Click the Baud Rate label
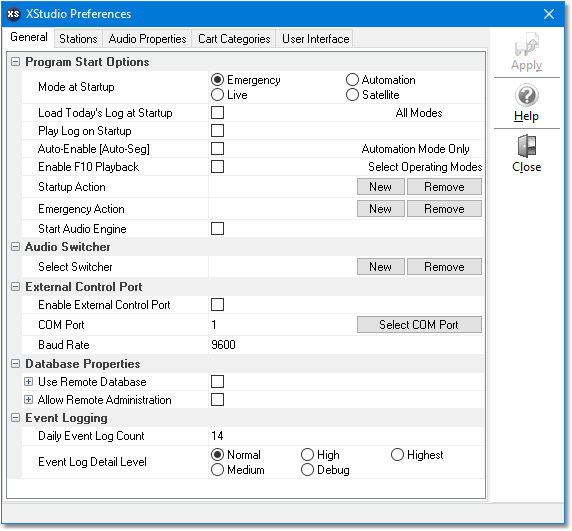The image size is (572, 531). coord(64,345)
